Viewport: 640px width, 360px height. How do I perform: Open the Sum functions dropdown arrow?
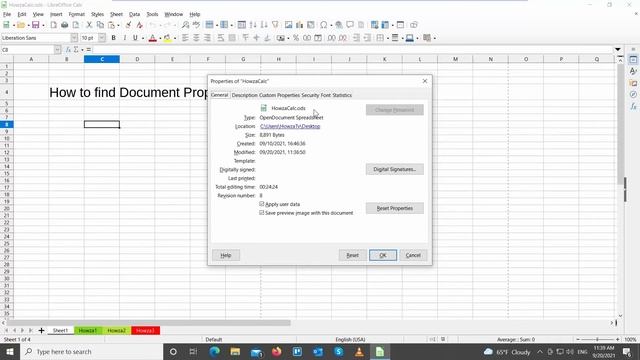82,50
